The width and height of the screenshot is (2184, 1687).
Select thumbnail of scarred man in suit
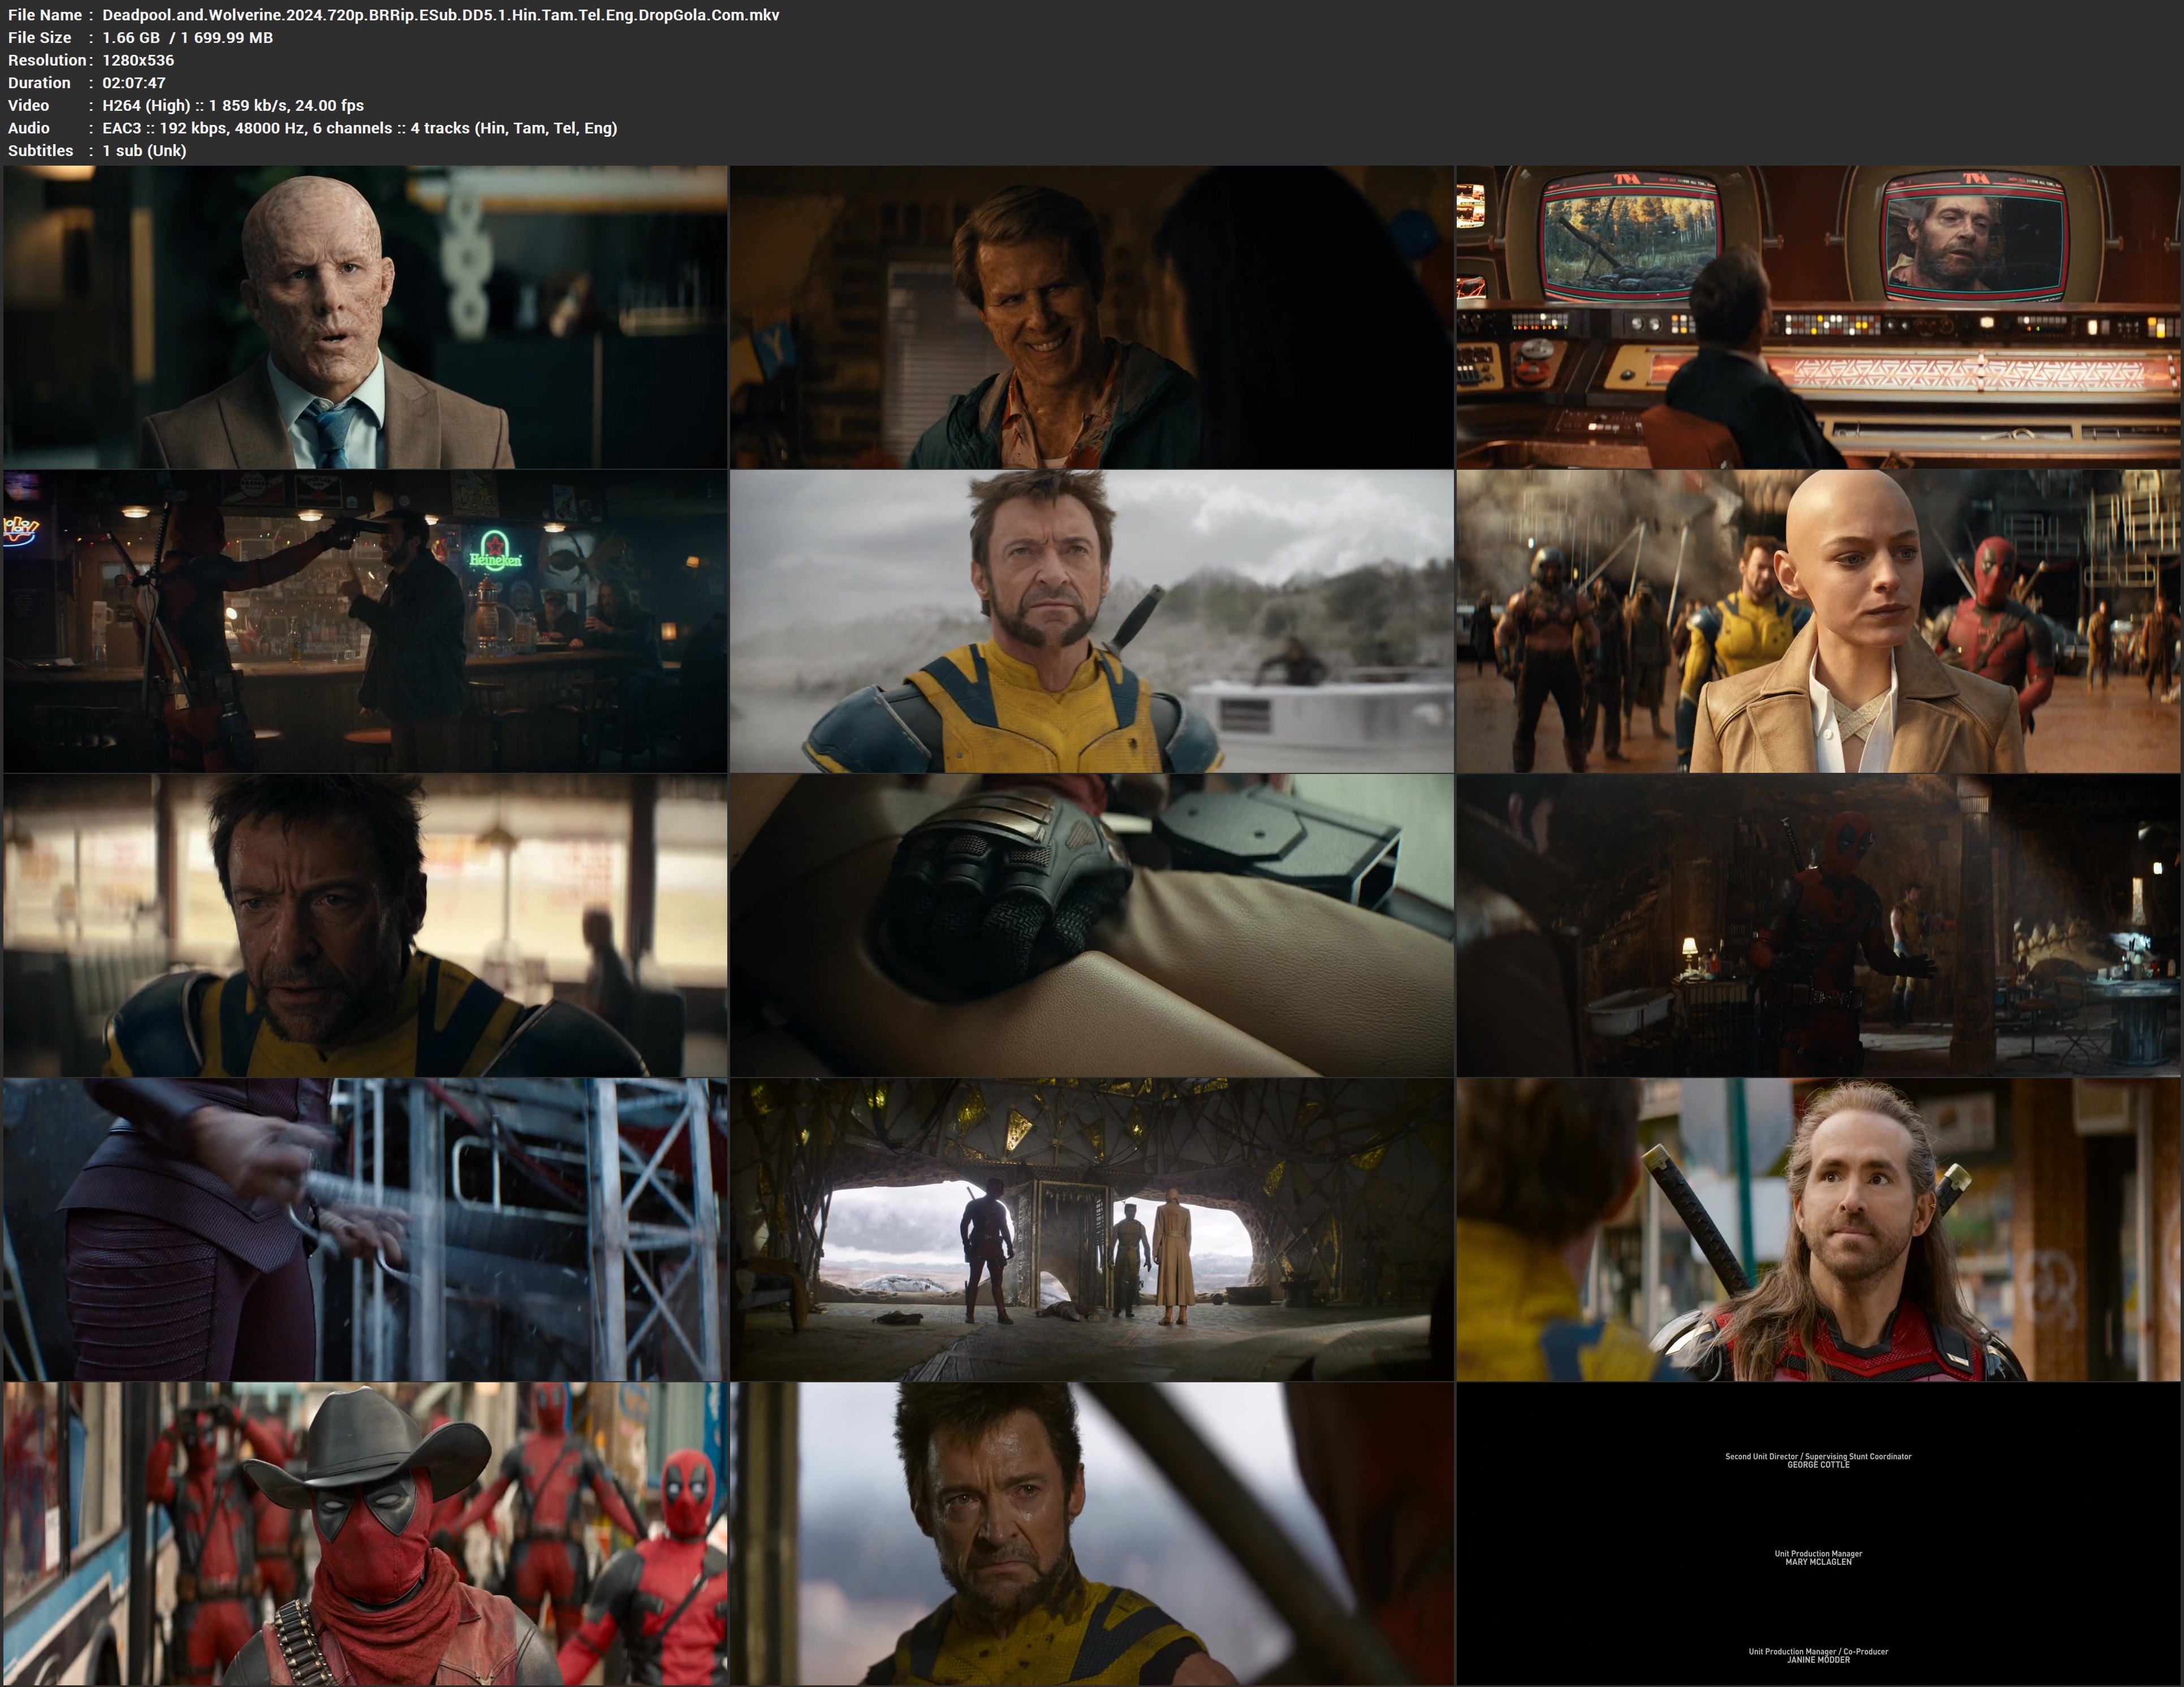point(365,317)
